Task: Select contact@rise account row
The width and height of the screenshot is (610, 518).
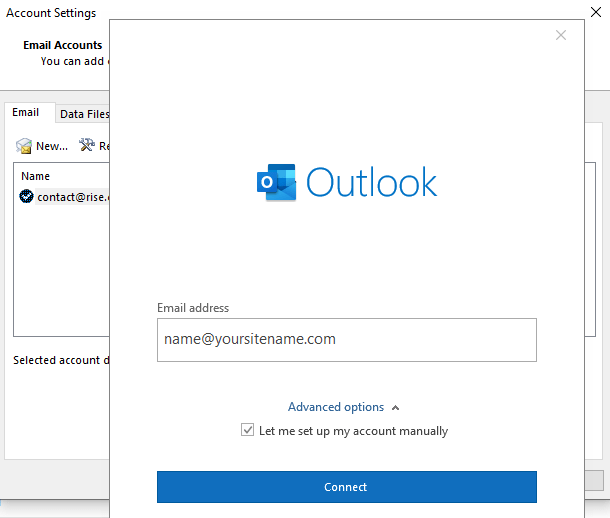Action: 64,197
